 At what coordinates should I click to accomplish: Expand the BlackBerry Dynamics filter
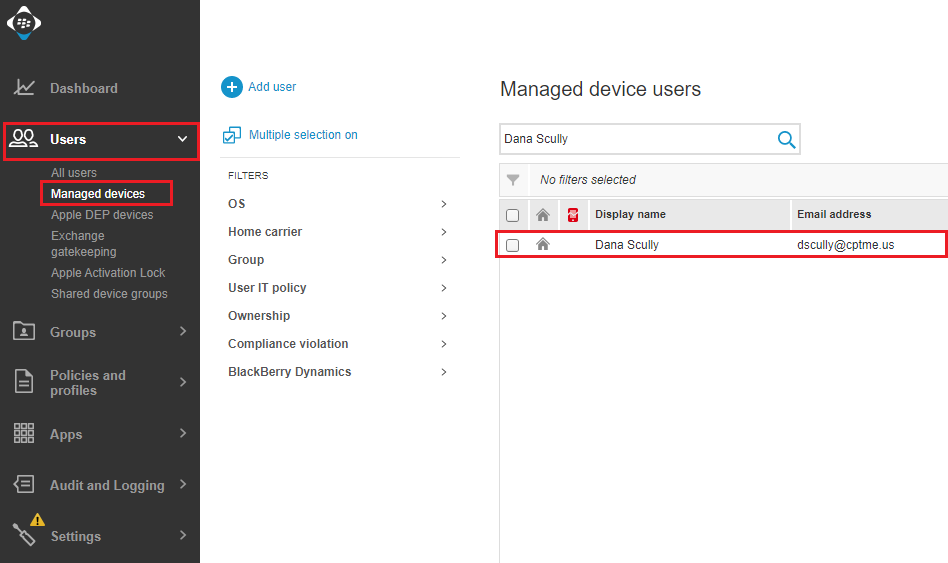[338, 372]
